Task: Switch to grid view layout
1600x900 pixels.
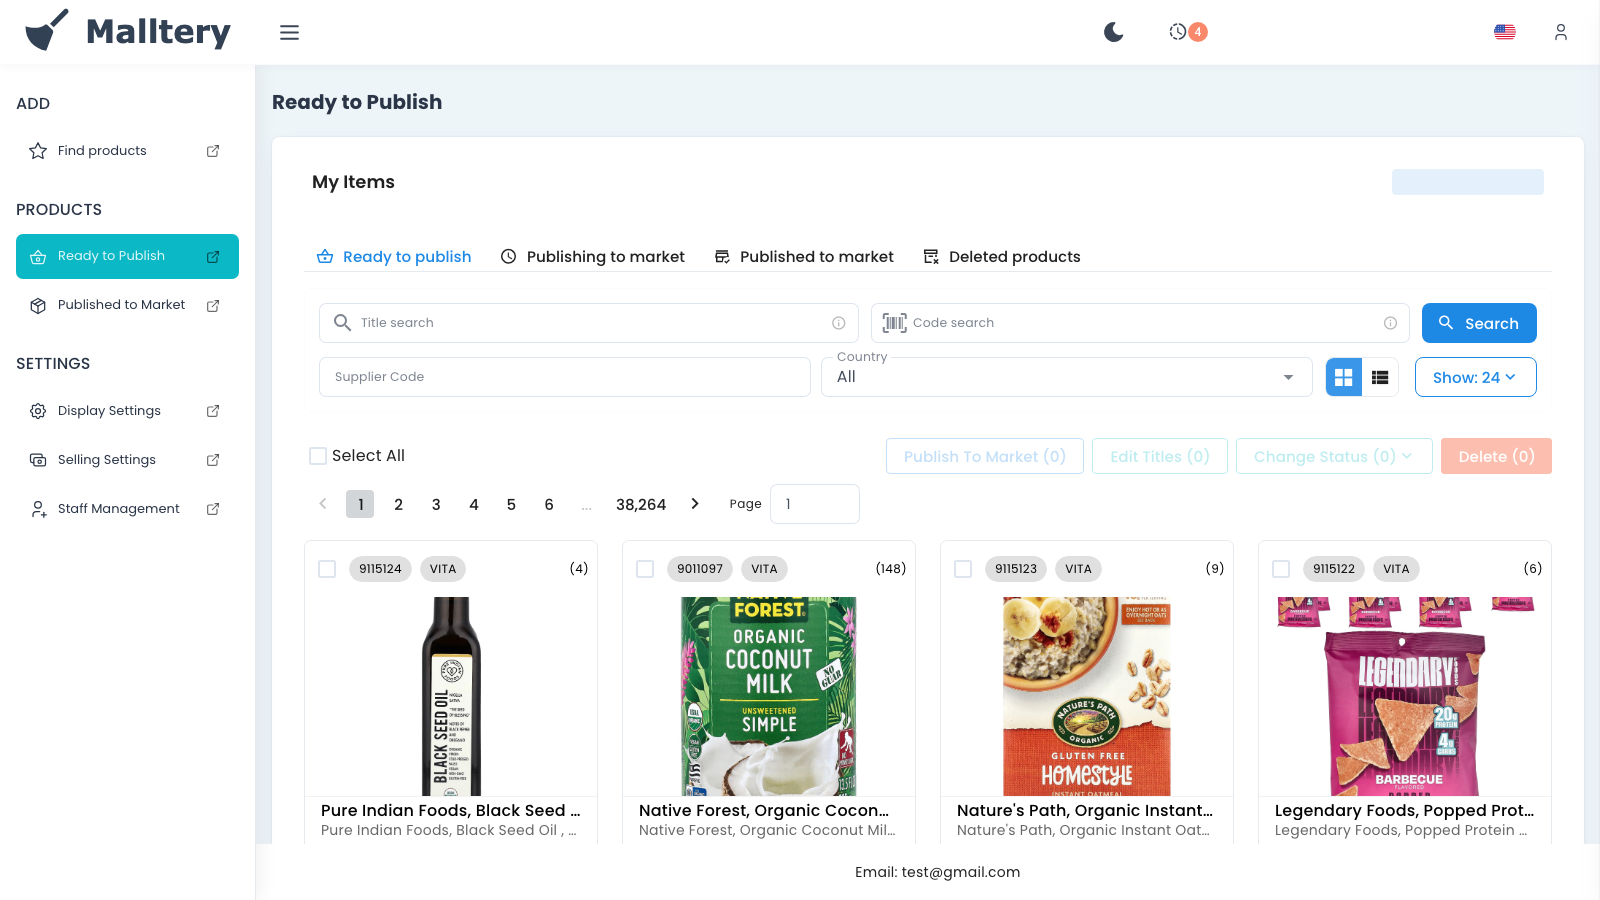Action: 1343,377
